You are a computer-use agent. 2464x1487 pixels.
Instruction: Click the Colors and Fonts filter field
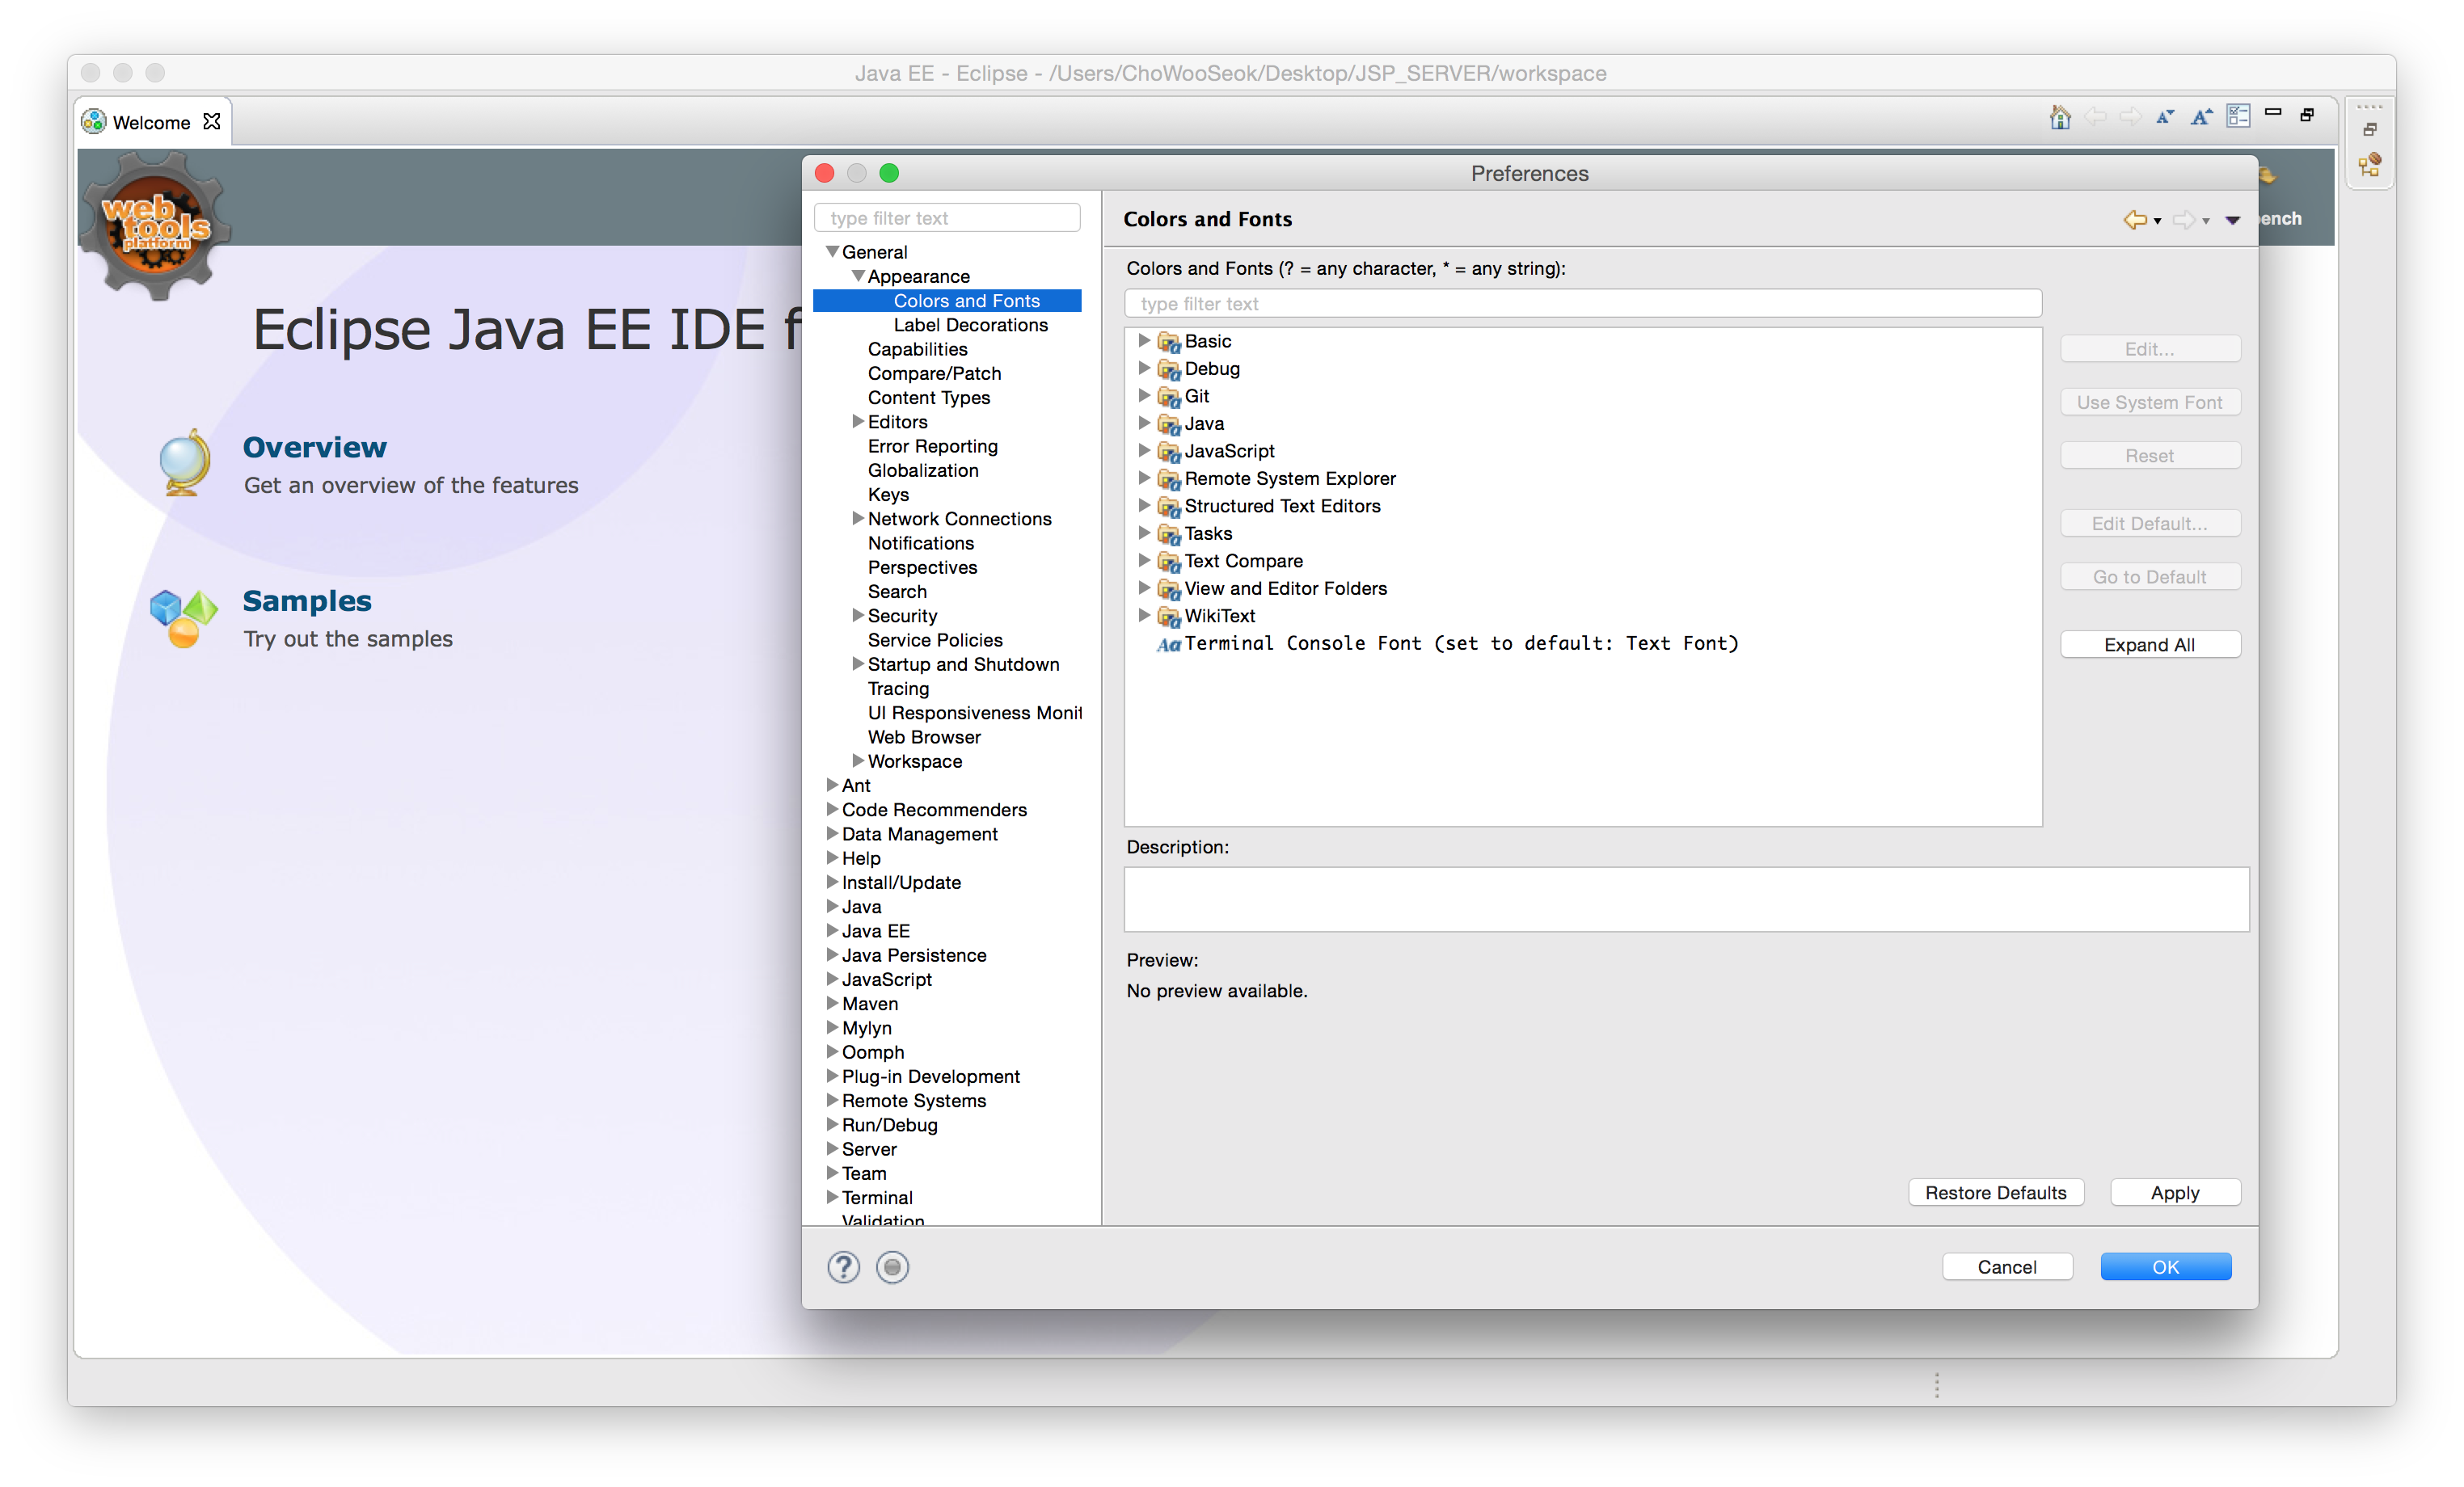coord(1582,304)
